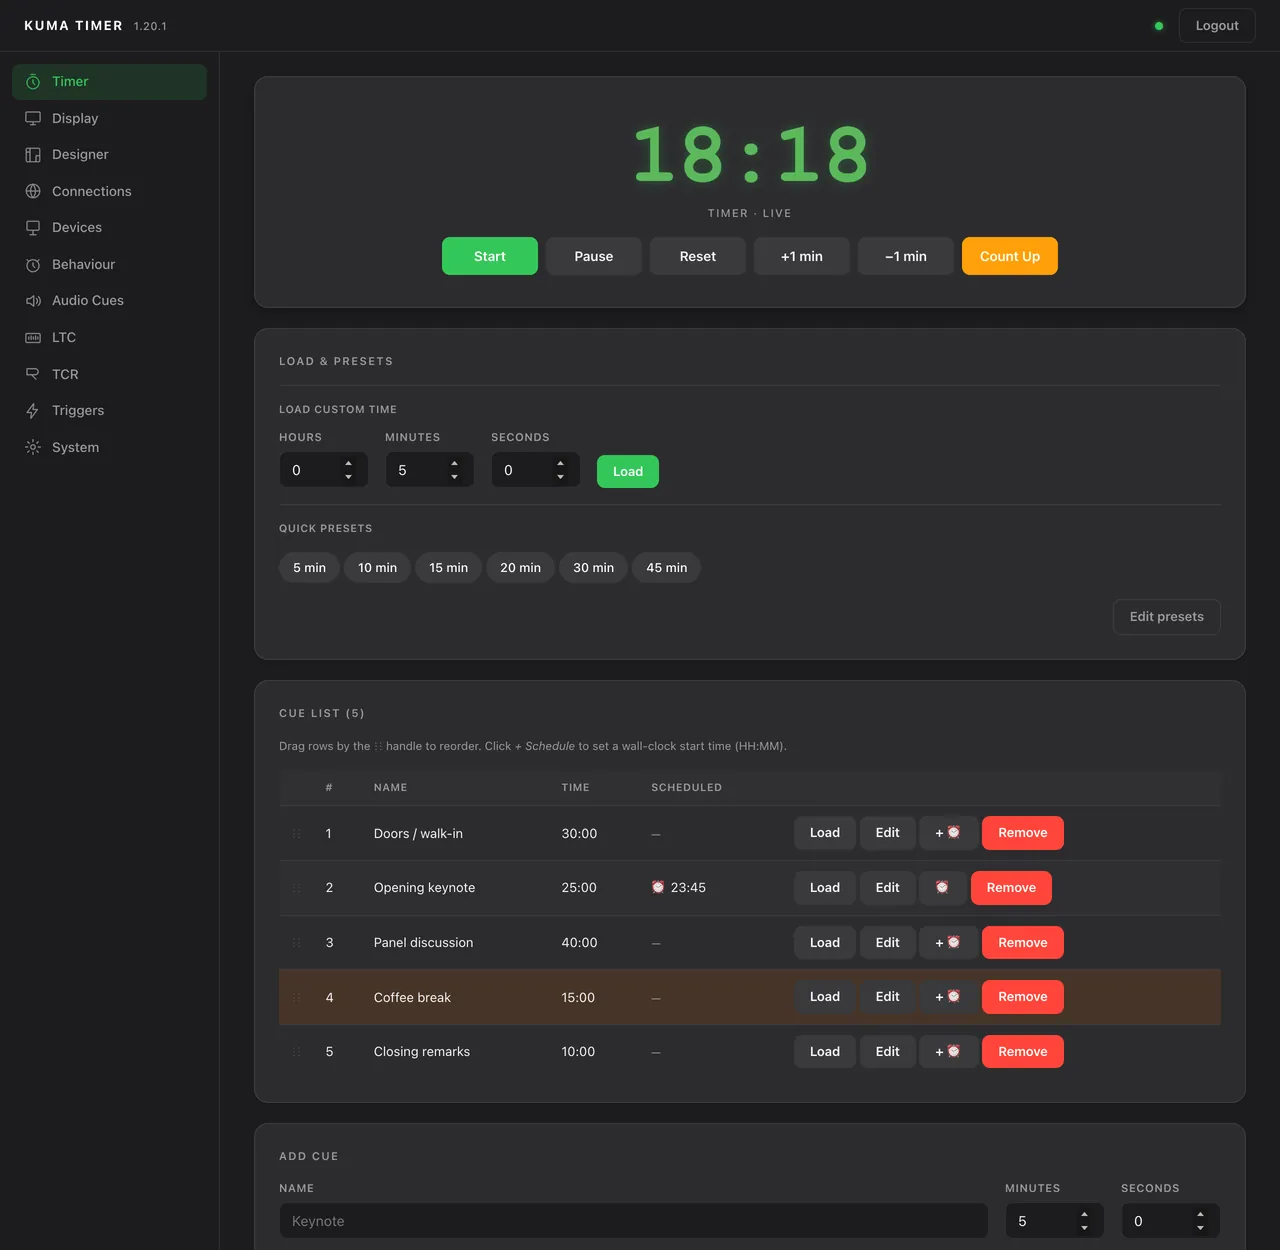Select the 45 min quick preset
1280x1250 pixels.
click(x=666, y=568)
